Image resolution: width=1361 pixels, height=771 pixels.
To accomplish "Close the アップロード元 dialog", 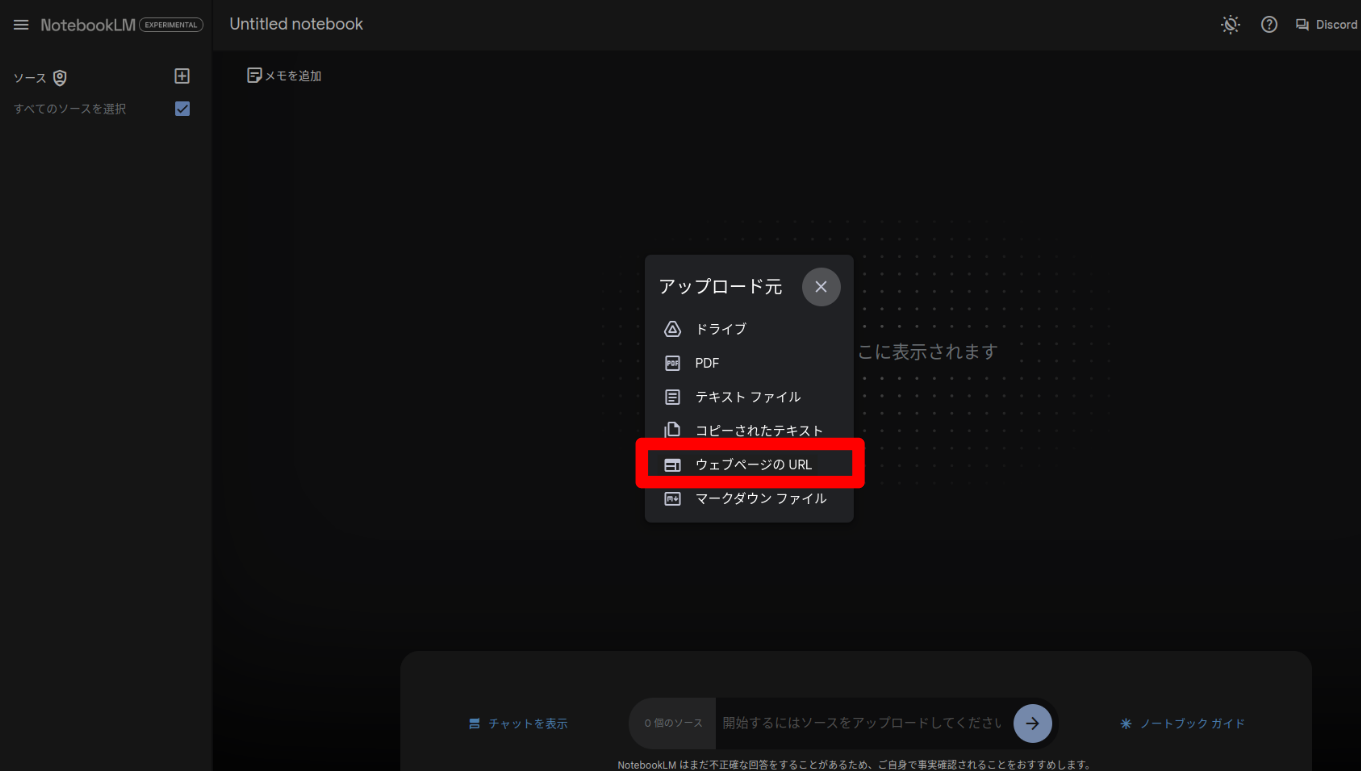I will [x=820, y=287].
